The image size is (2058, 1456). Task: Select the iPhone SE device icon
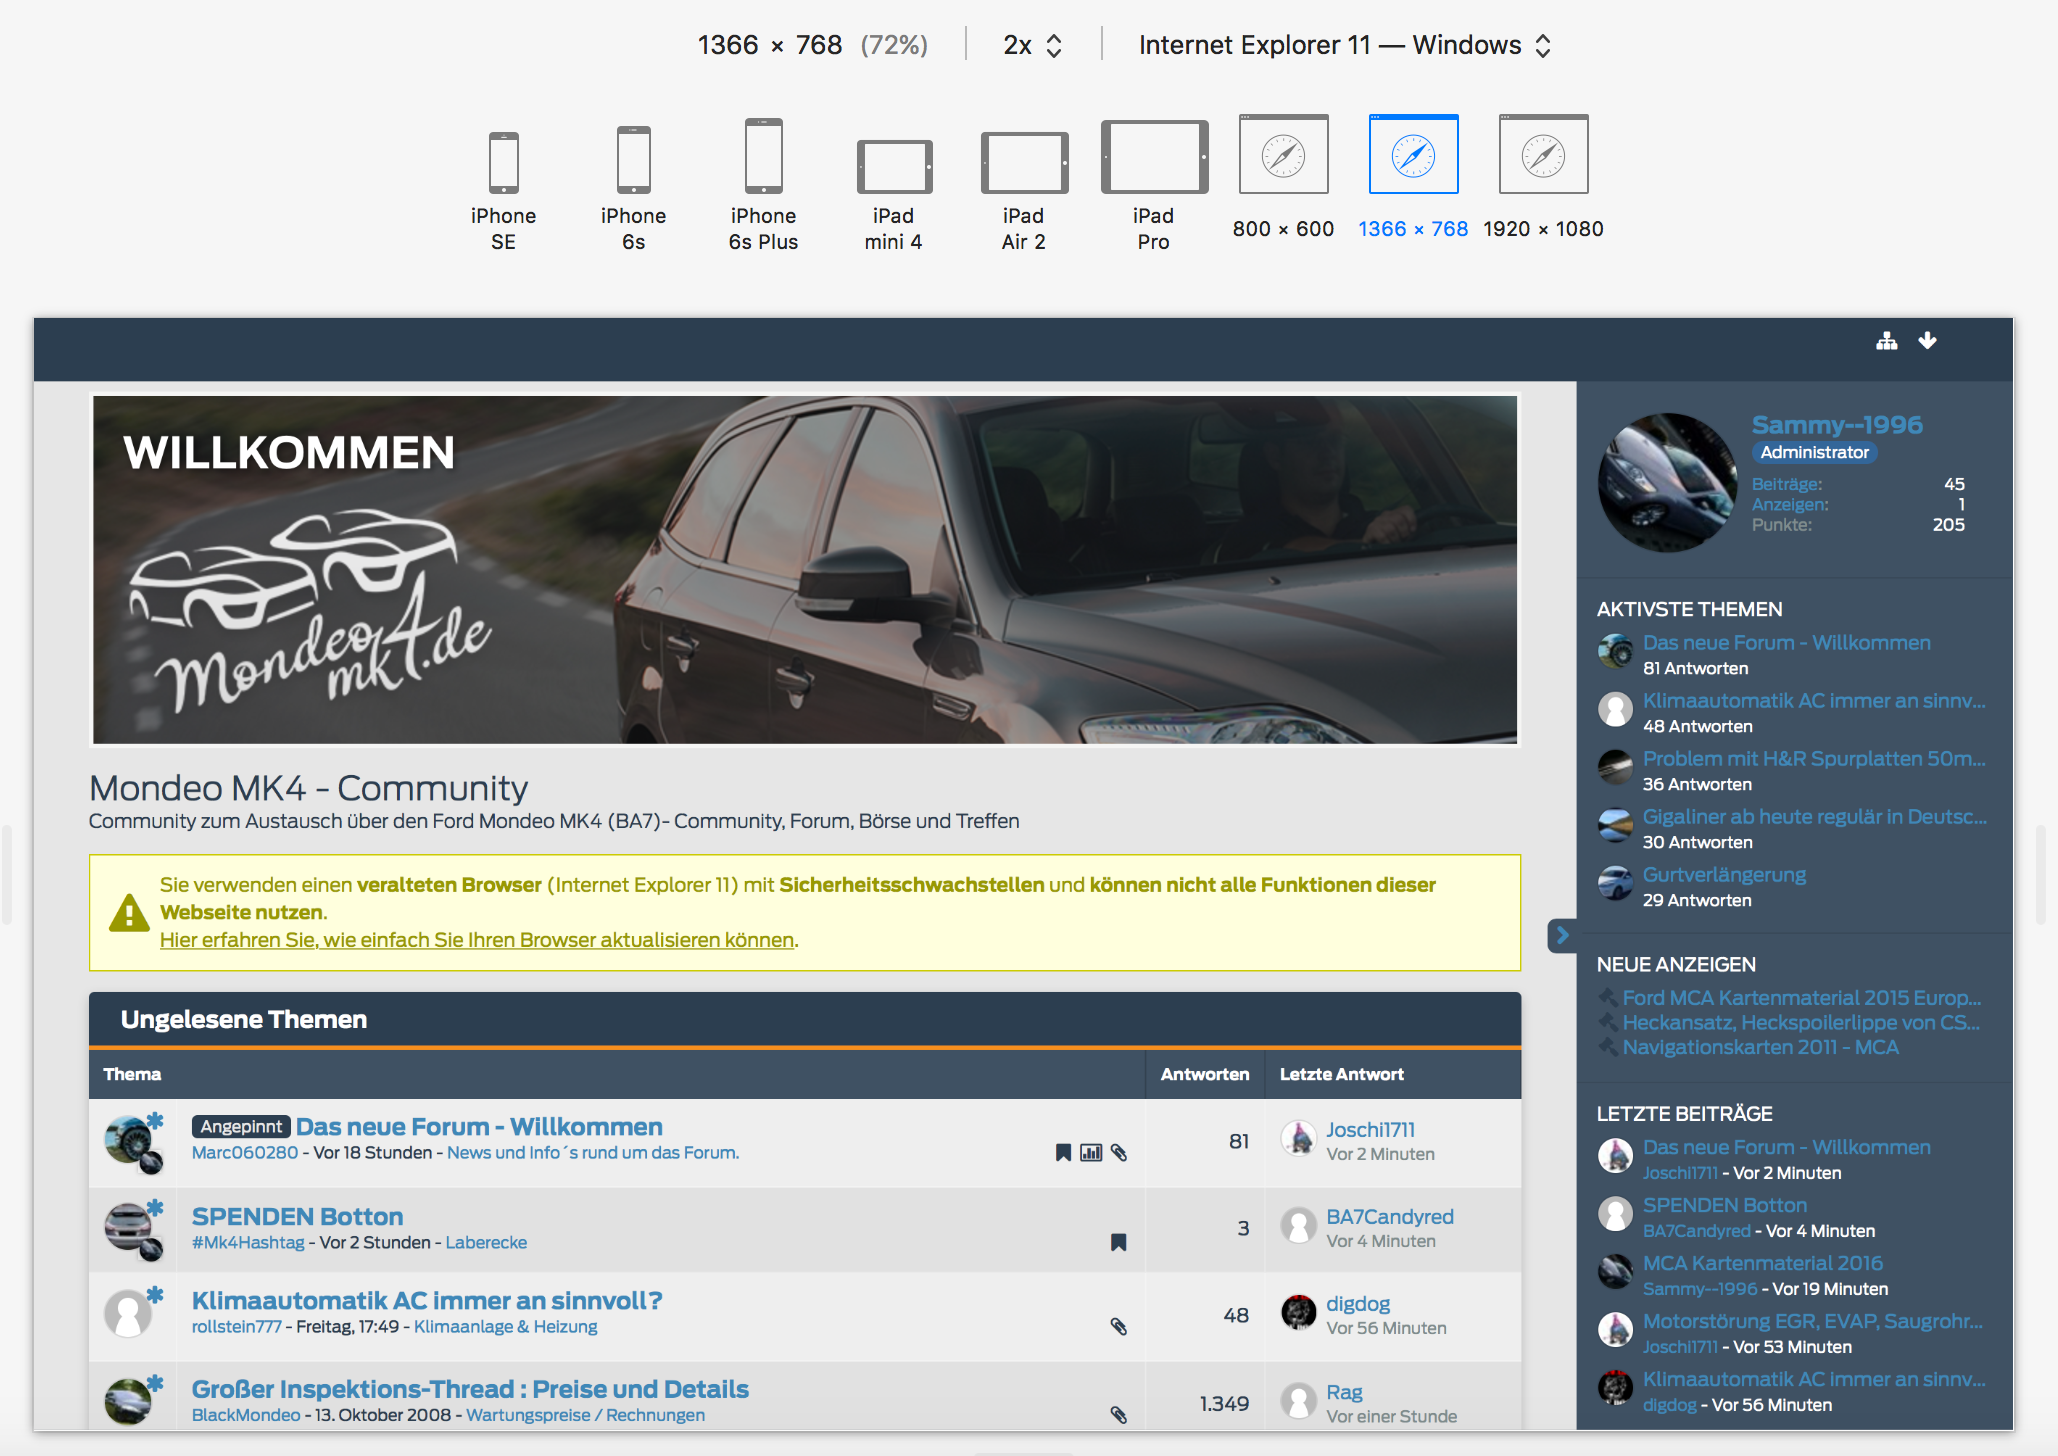coord(503,162)
